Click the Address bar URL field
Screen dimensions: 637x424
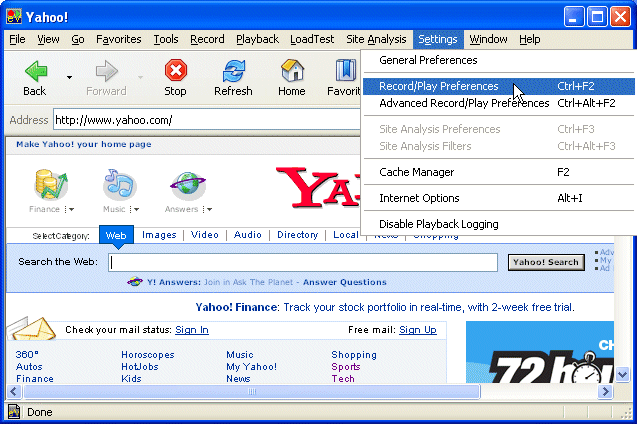pos(206,120)
